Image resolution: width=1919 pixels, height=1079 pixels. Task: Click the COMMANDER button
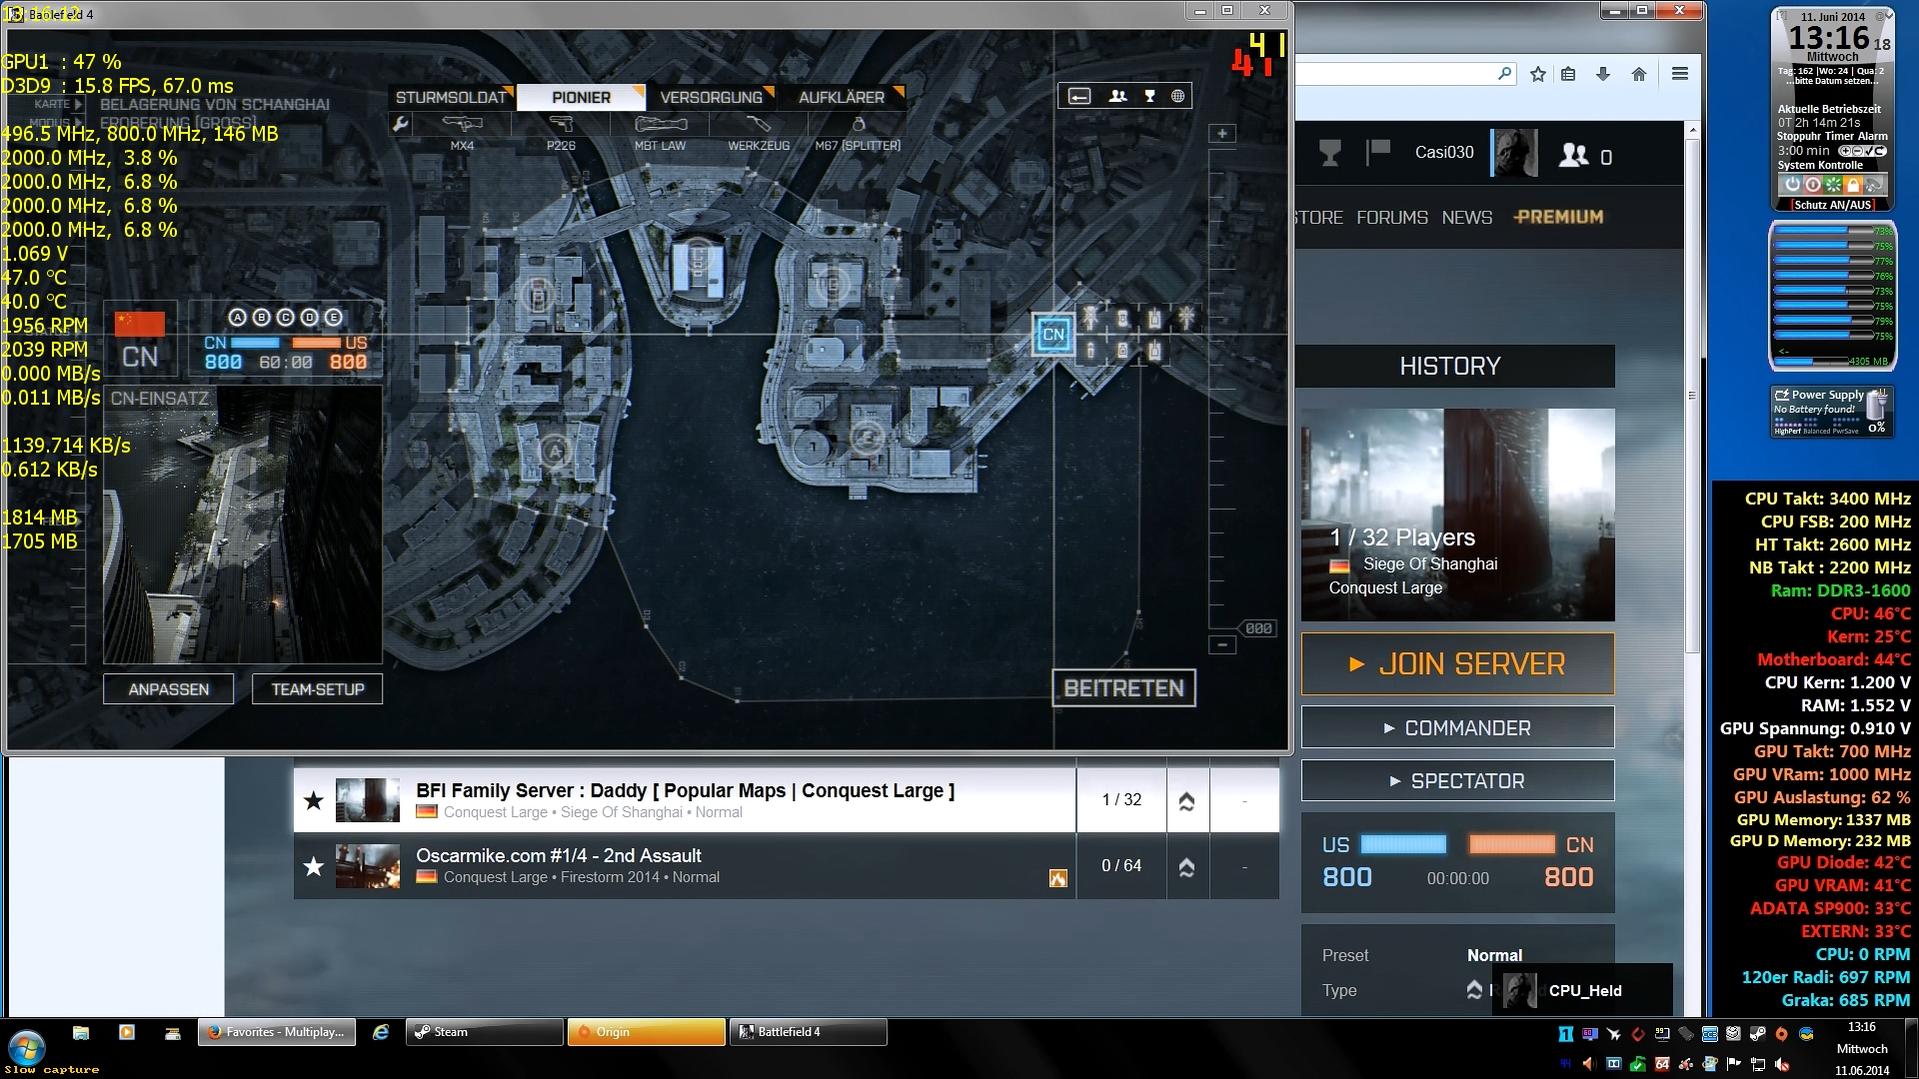pyautogui.click(x=1457, y=728)
